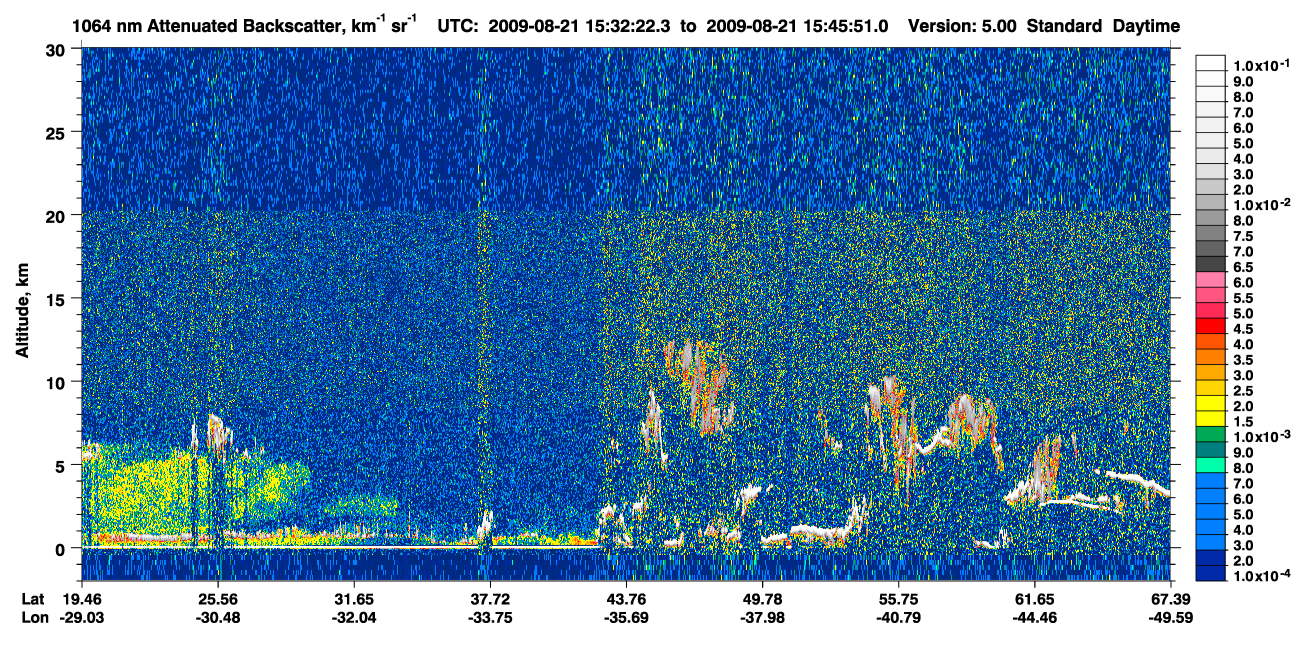
Task: Click the legend label '7.5'
Action: coord(1243,237)
